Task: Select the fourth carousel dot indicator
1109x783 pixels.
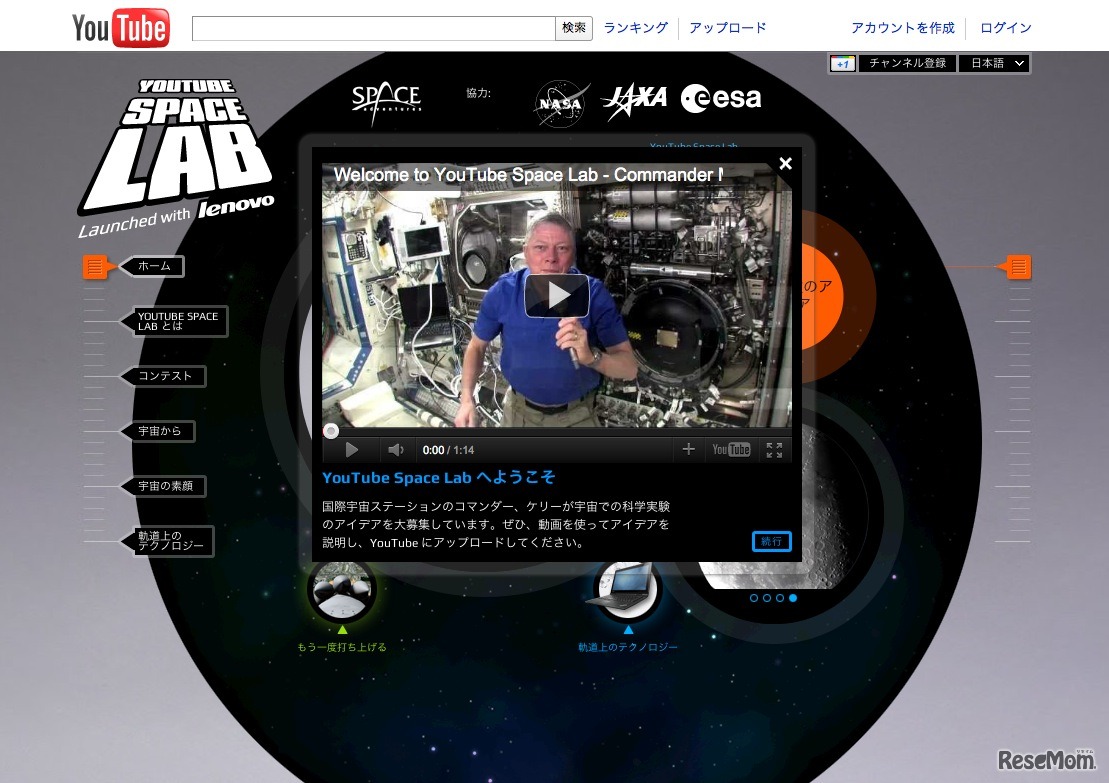Action: click(793, 598)
